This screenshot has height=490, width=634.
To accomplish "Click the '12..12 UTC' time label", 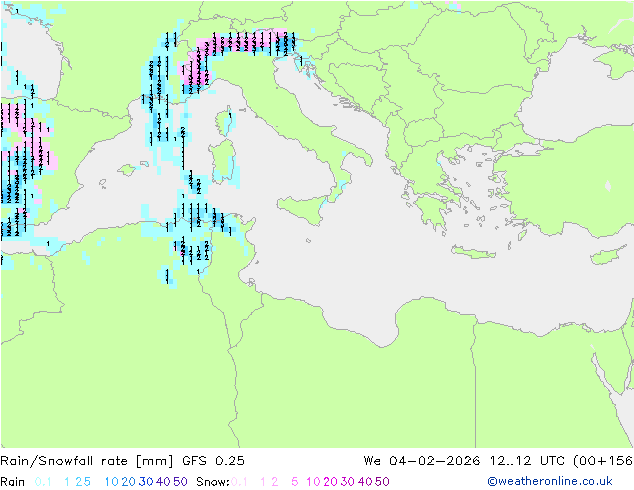I will click(x=526, y=460).
